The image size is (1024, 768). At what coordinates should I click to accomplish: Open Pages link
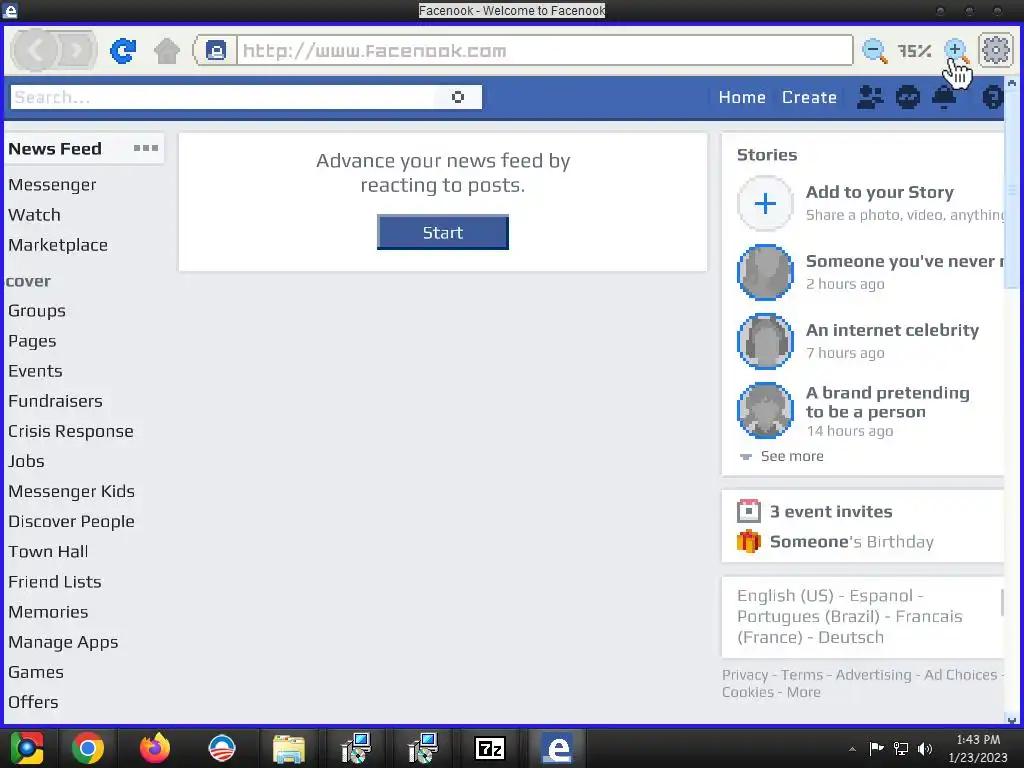tap(32, 341)
